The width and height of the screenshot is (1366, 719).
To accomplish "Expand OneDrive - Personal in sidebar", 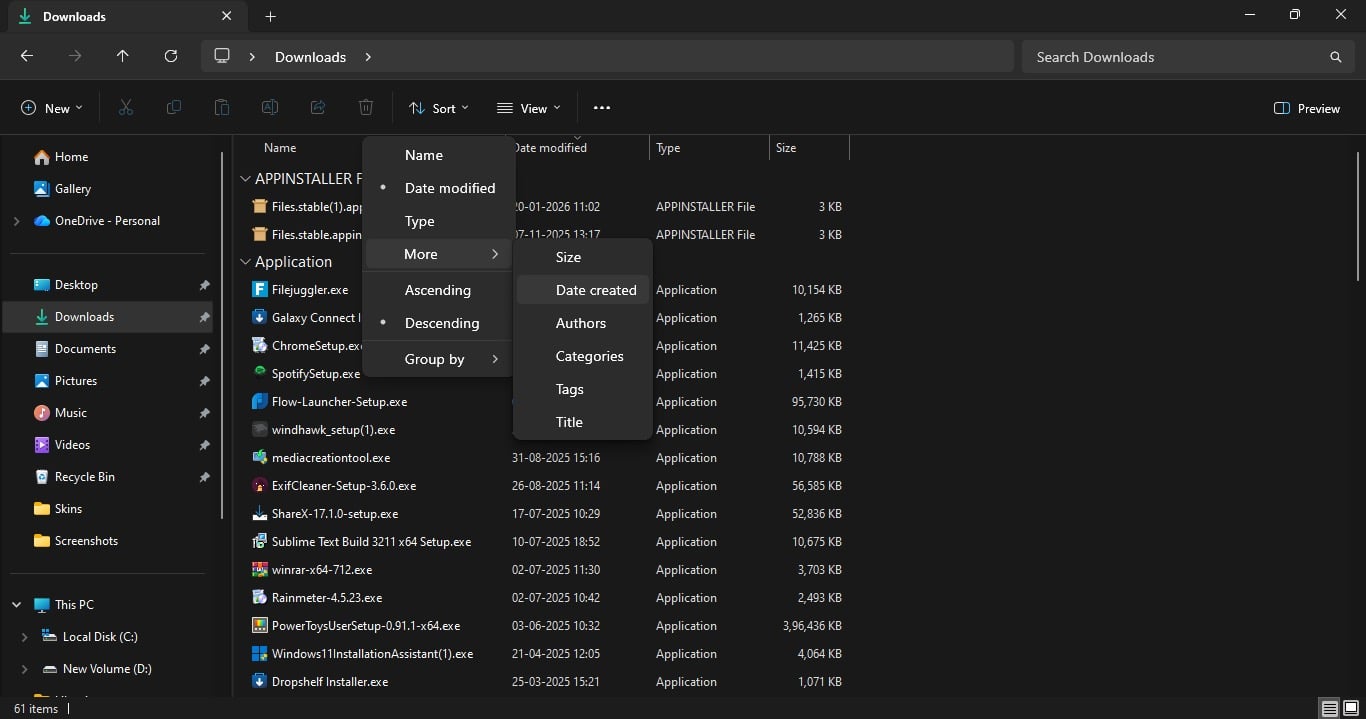I will tap(16, 221).
